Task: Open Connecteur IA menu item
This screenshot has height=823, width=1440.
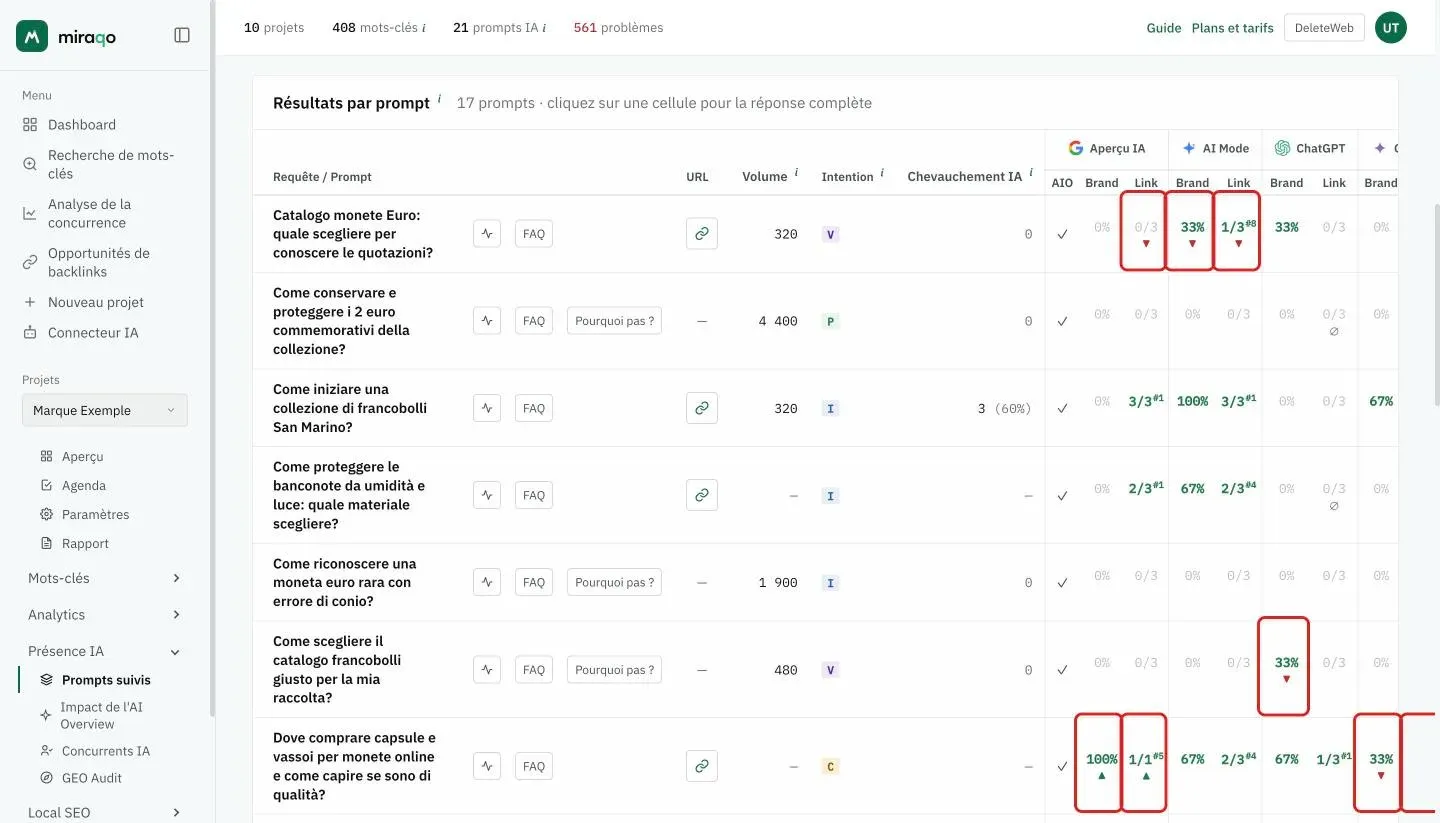Action: (x=93, y=333)
